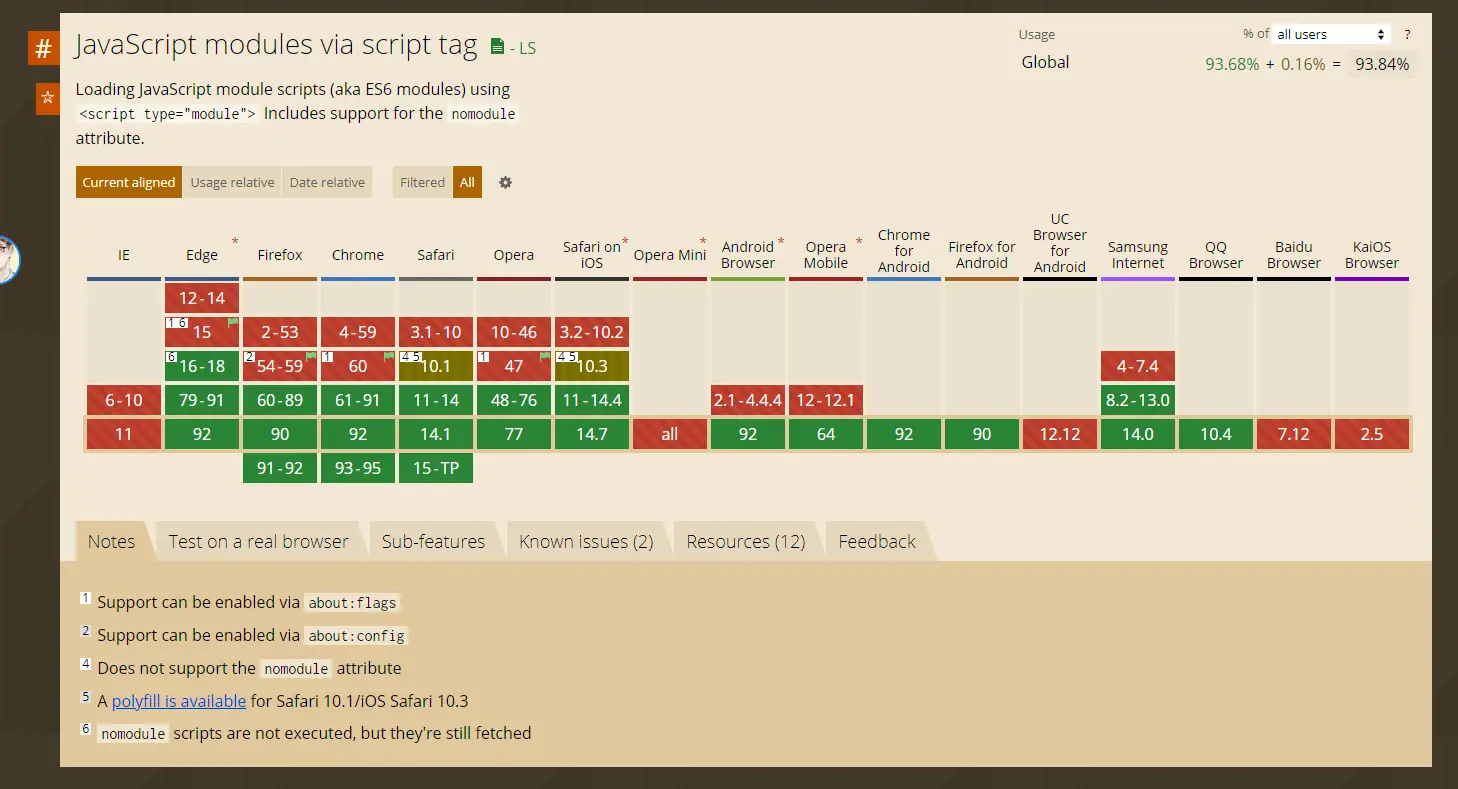Screen dimensions: 1458x789
Task: Switch to Date relative view
Action: pyautogui.click(x=327, y=182)
